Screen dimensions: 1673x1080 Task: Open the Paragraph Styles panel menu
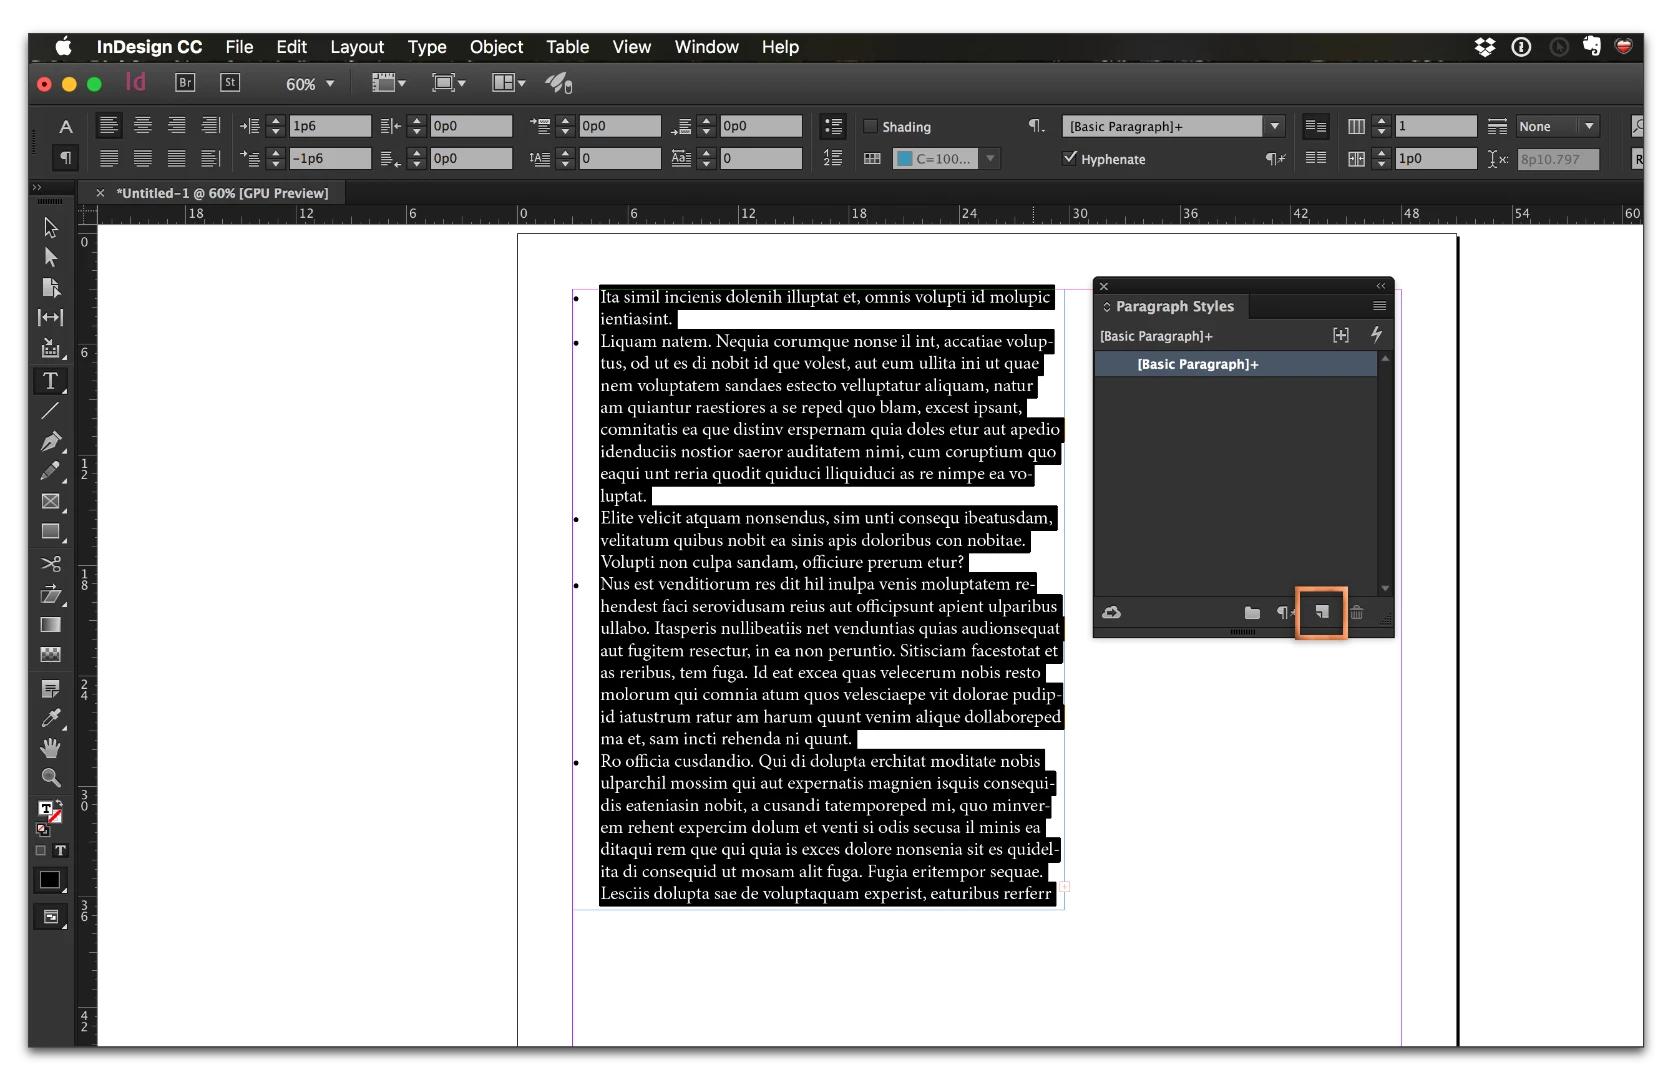(x=1379, y=306)
